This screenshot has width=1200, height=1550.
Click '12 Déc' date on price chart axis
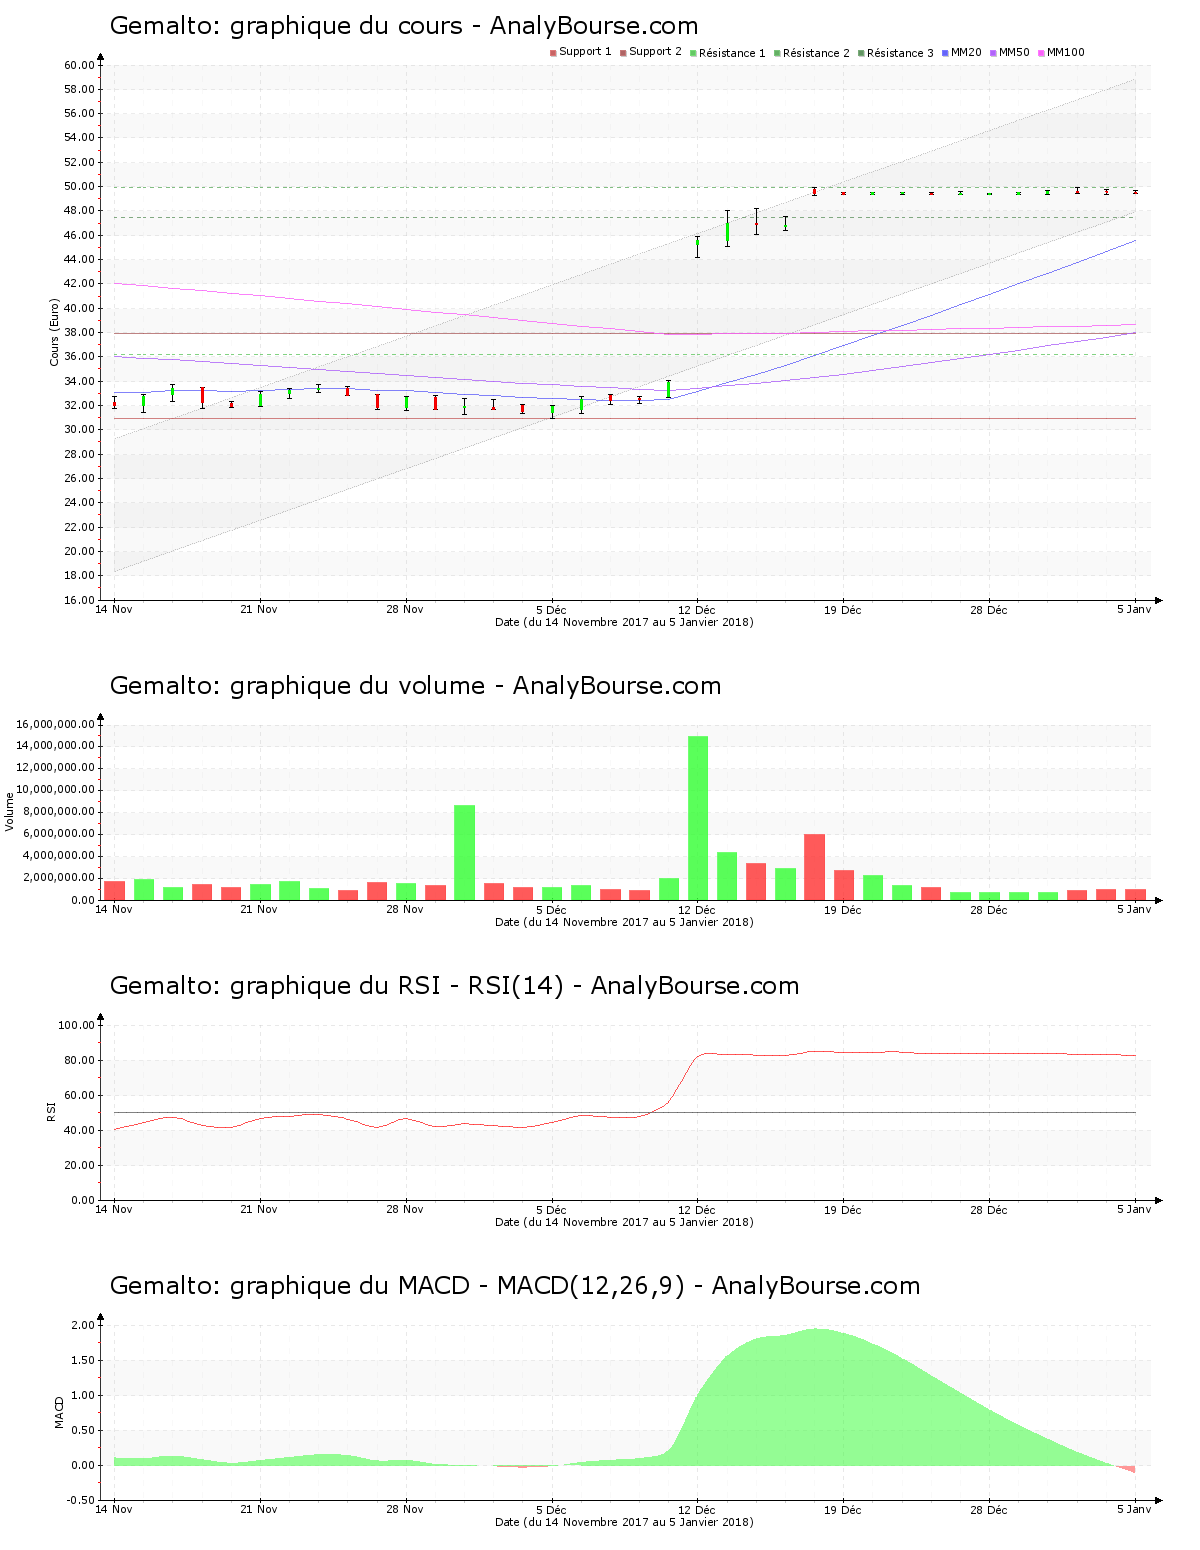click(697, 610)
